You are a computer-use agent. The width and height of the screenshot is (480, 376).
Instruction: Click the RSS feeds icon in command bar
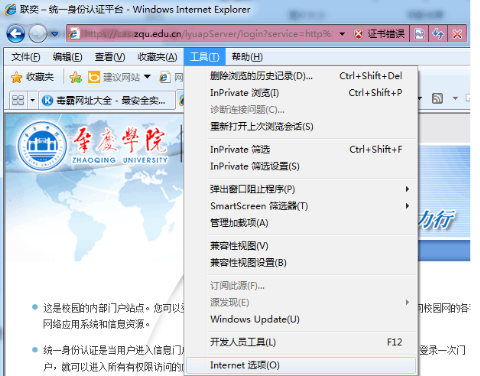pos(437,98)
